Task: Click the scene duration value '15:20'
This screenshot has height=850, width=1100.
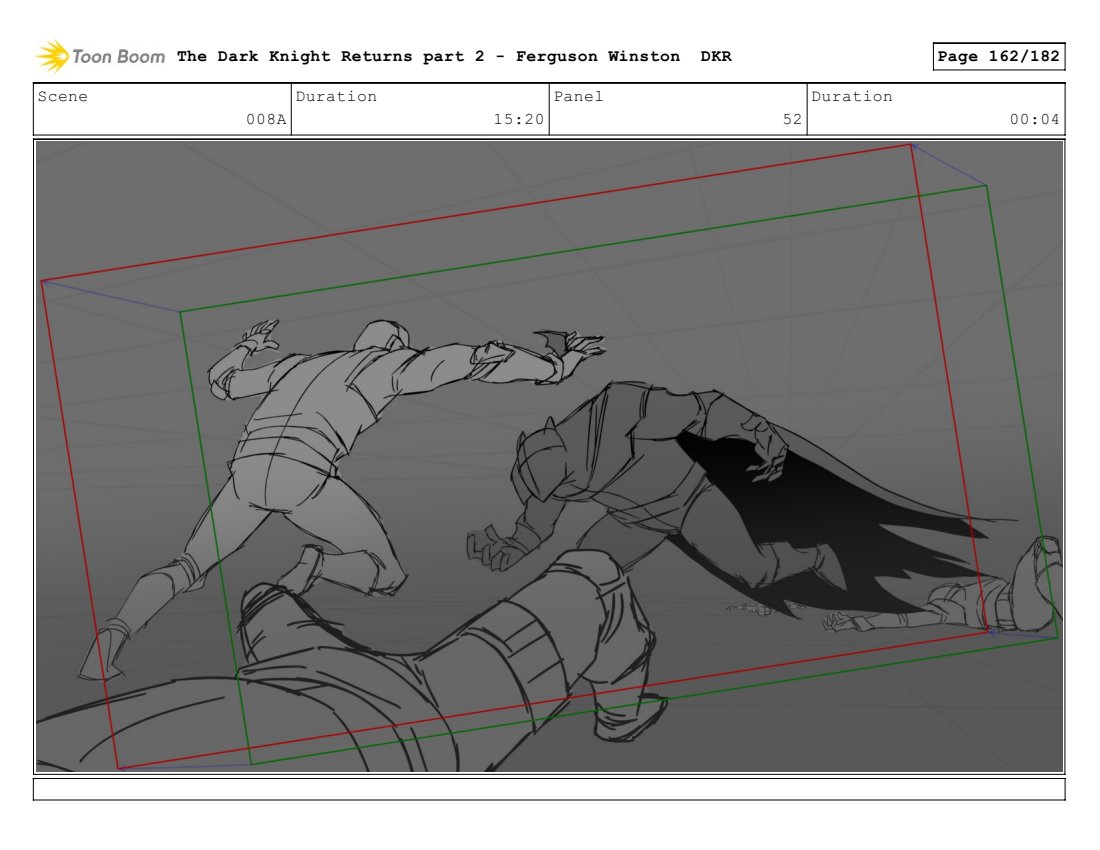Action: (x=518, y=119)
